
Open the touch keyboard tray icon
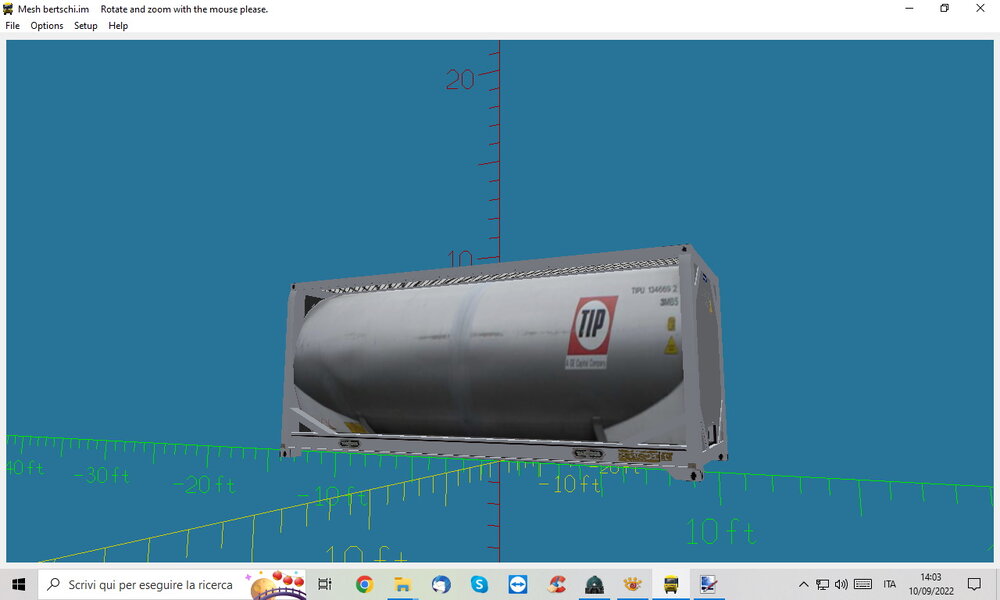pyautogui.click(x=863, y=584)
